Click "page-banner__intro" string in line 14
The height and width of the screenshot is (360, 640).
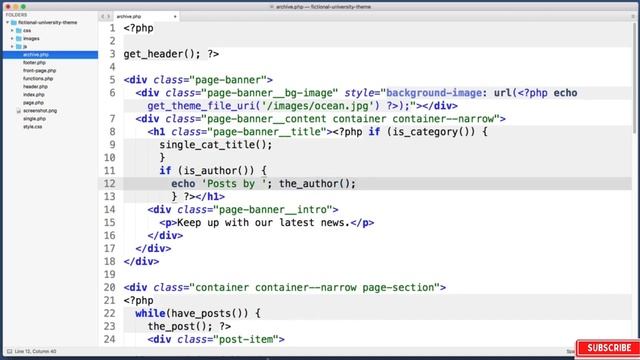click(273, 210)
